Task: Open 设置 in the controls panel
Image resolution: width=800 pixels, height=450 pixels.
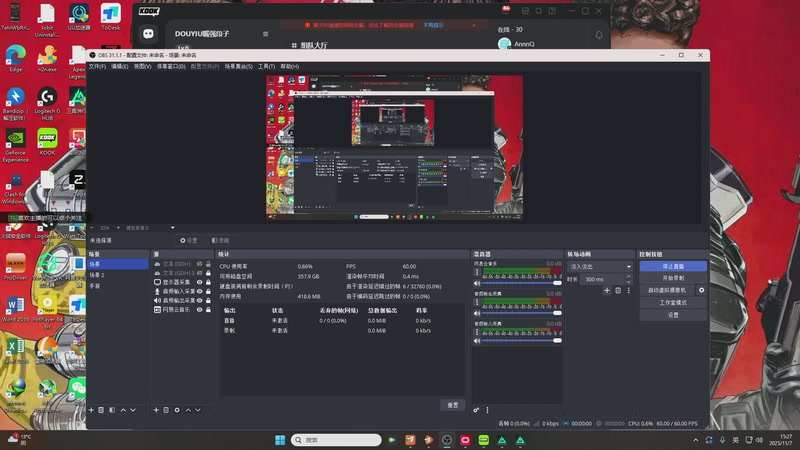Action: pyautogui.click(x=673, y=315)
